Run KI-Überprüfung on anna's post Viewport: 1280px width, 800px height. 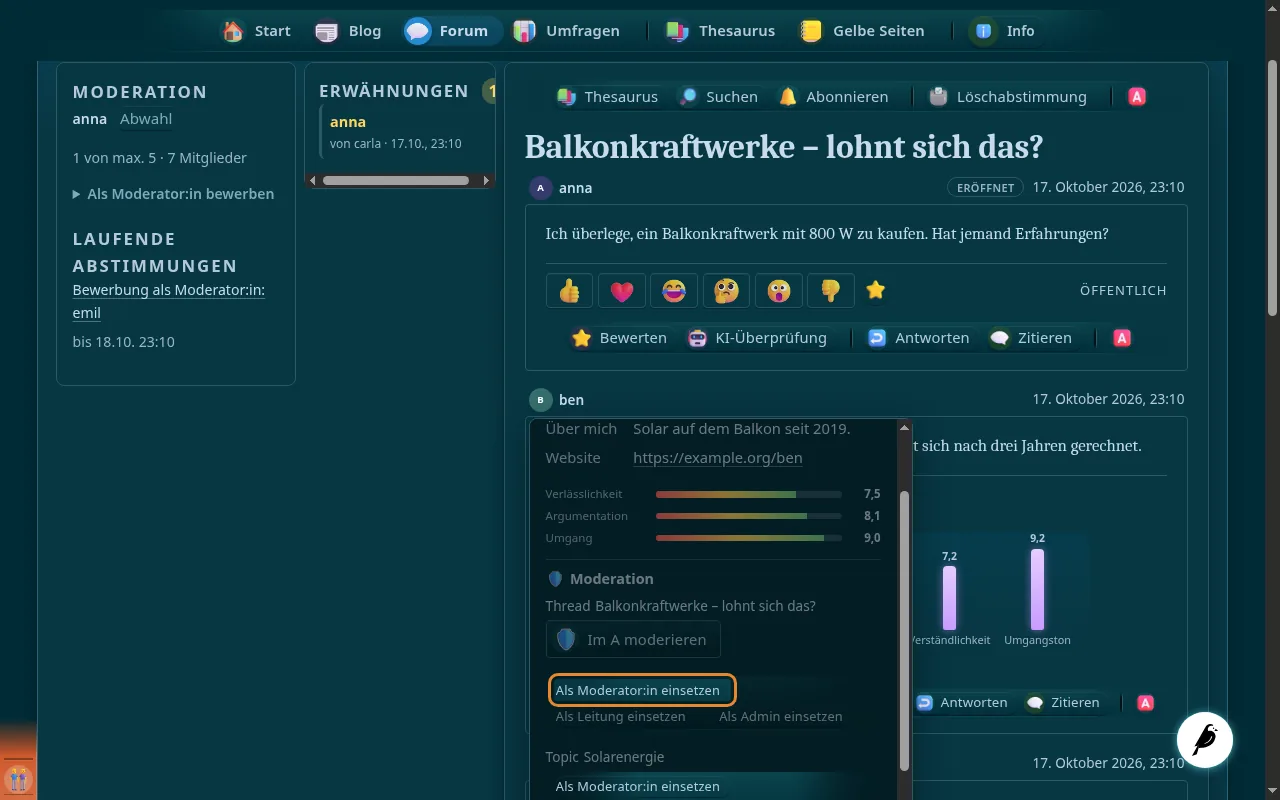(x=757, y=338)
